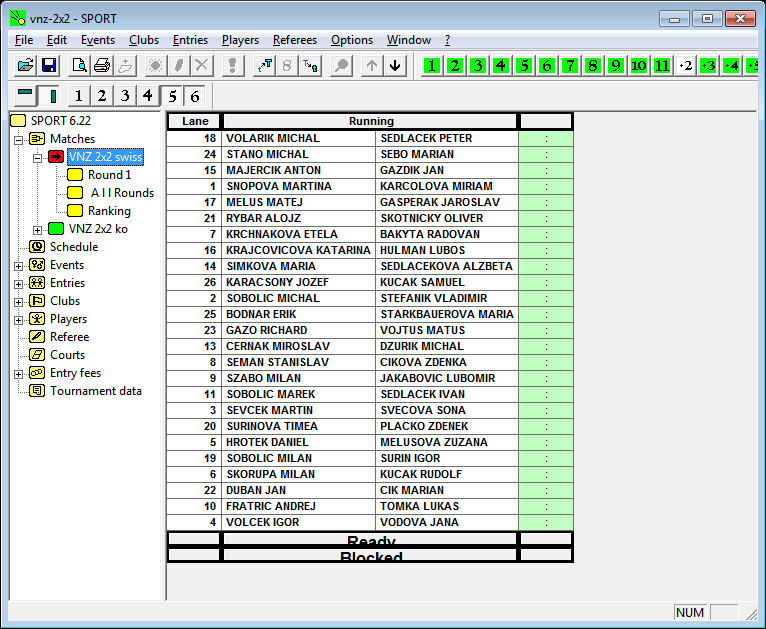Click the Save floppy disk icon
Screen dimensions: 766x629
point(49,66)
